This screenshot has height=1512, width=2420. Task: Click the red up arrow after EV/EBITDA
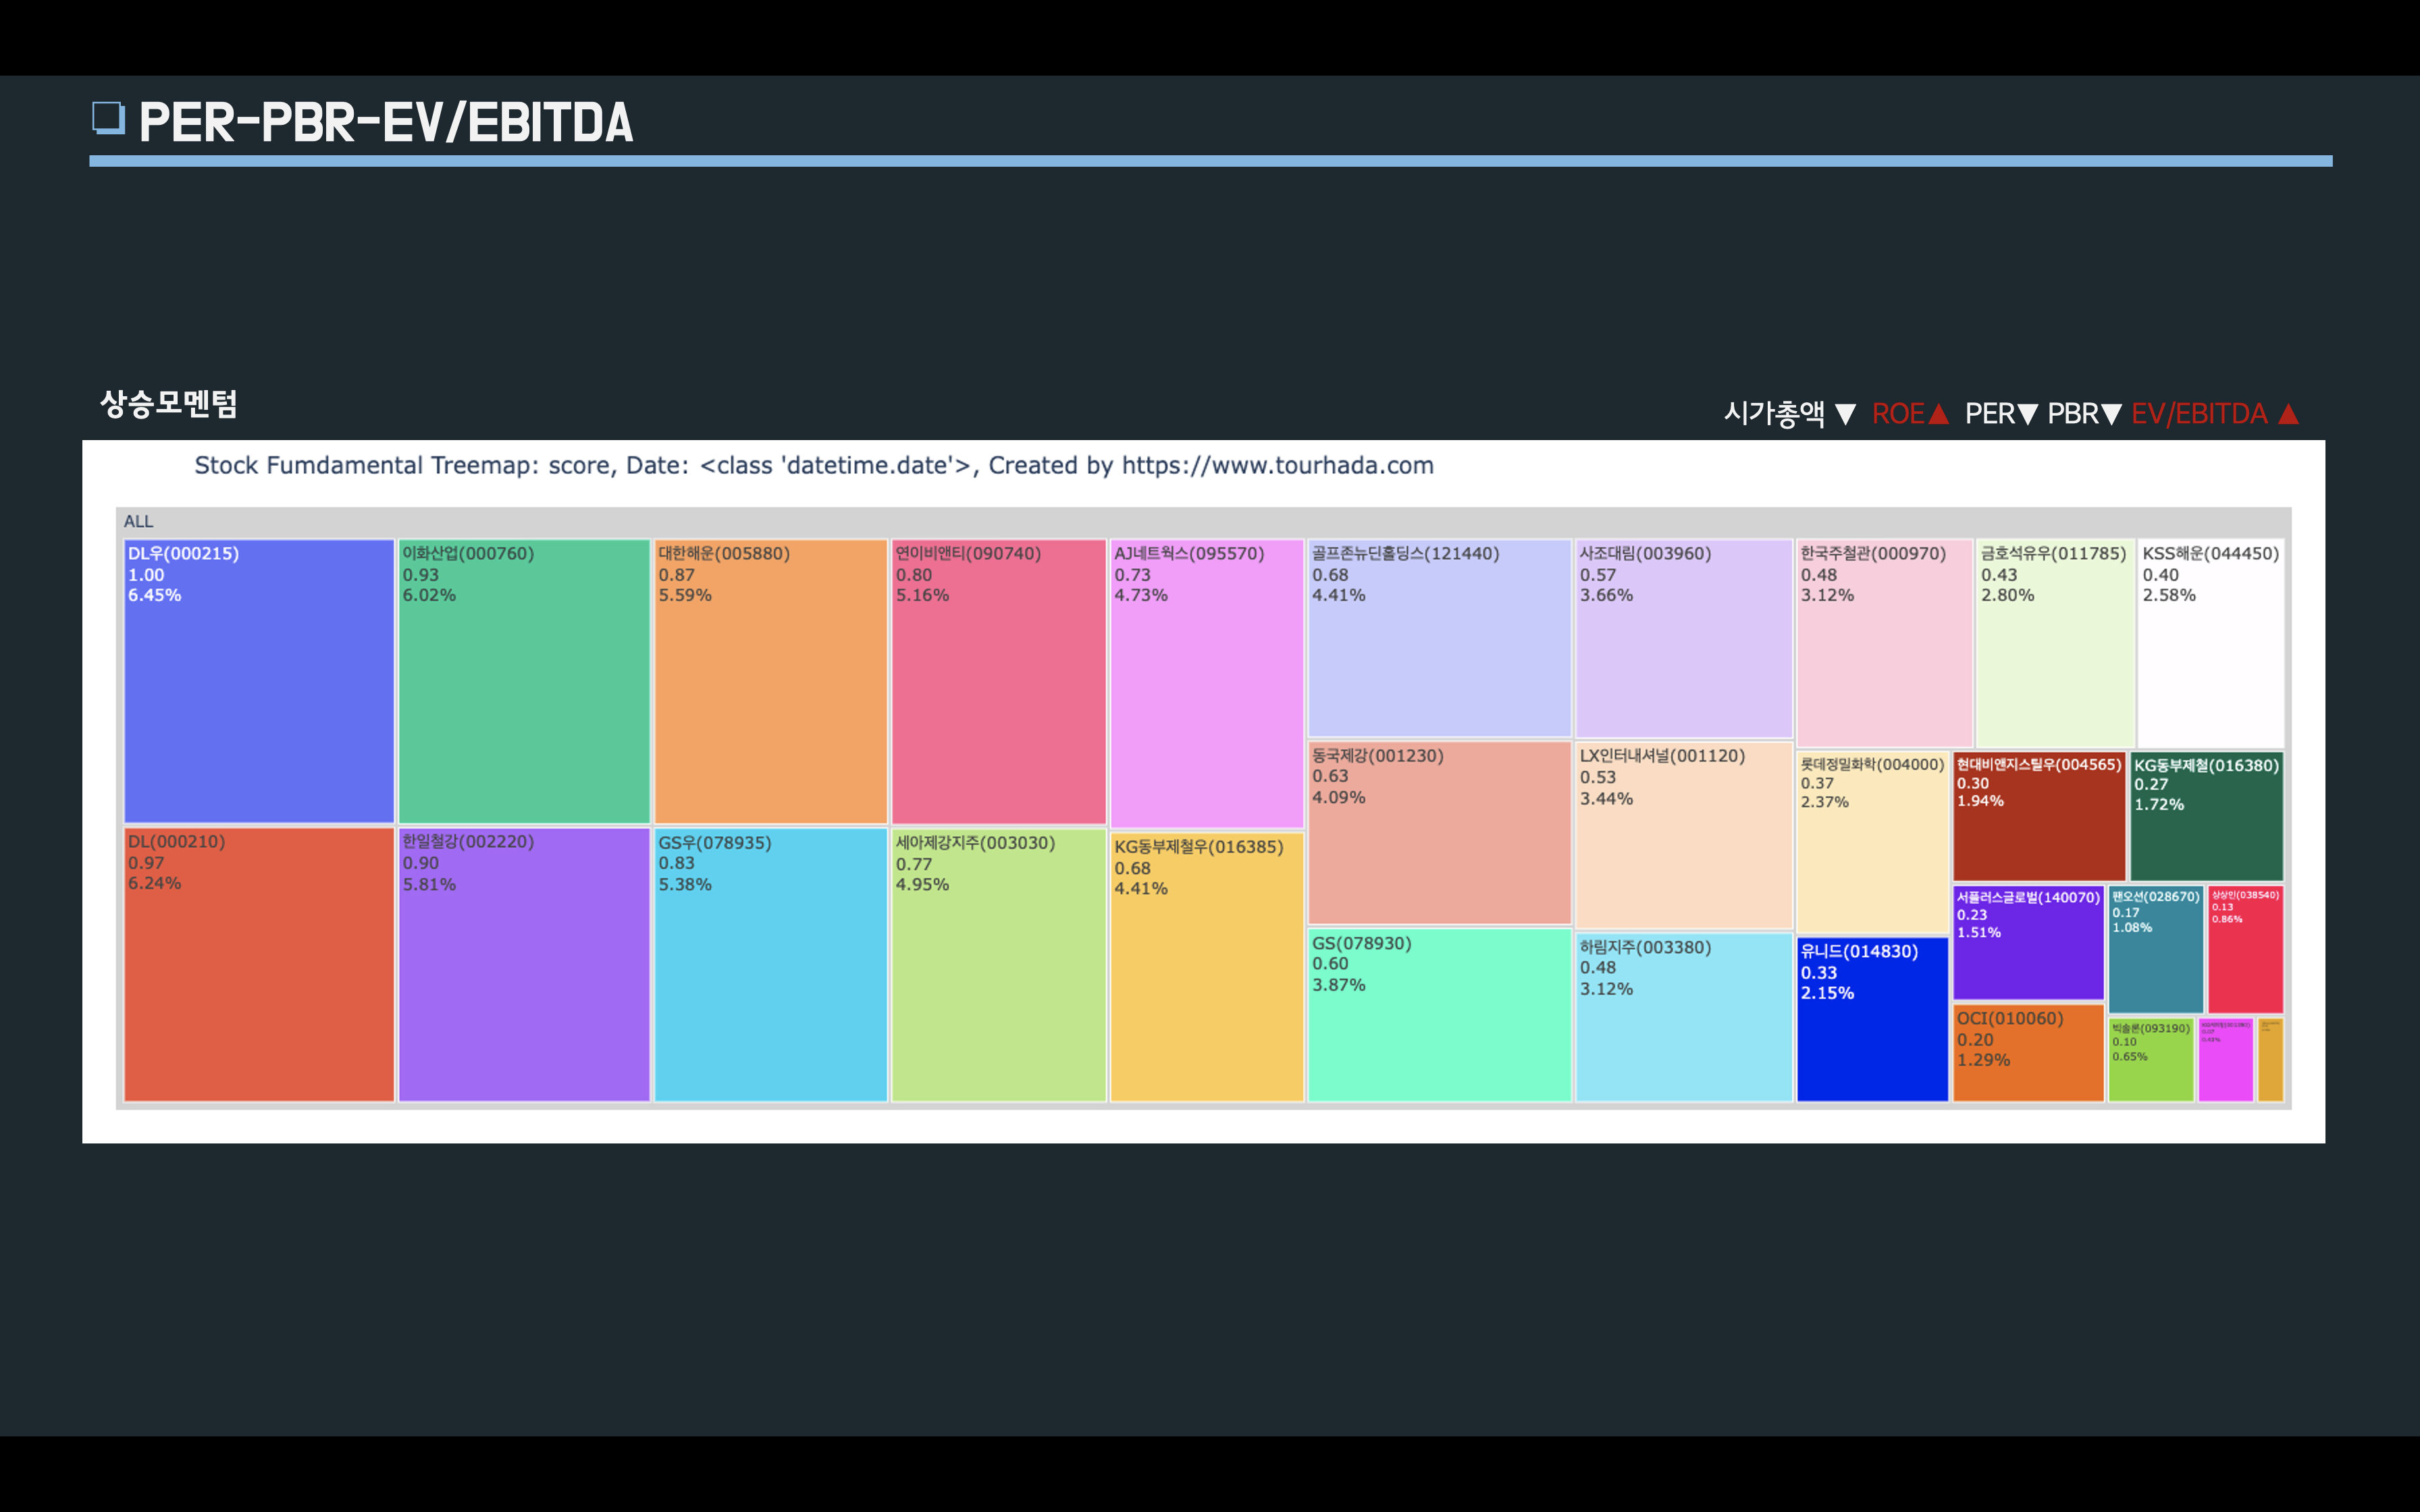pyautogui.click(x=2288, y=414)
